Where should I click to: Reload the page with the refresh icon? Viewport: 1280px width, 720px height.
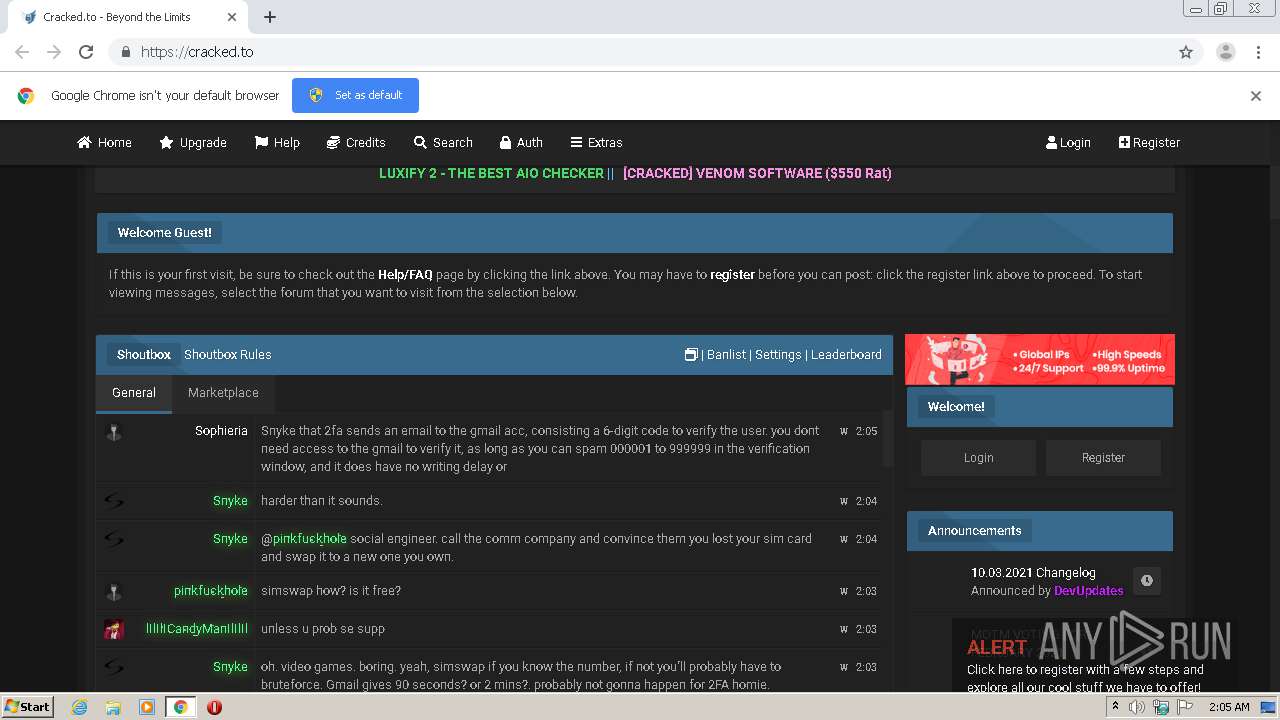[86, 52]
